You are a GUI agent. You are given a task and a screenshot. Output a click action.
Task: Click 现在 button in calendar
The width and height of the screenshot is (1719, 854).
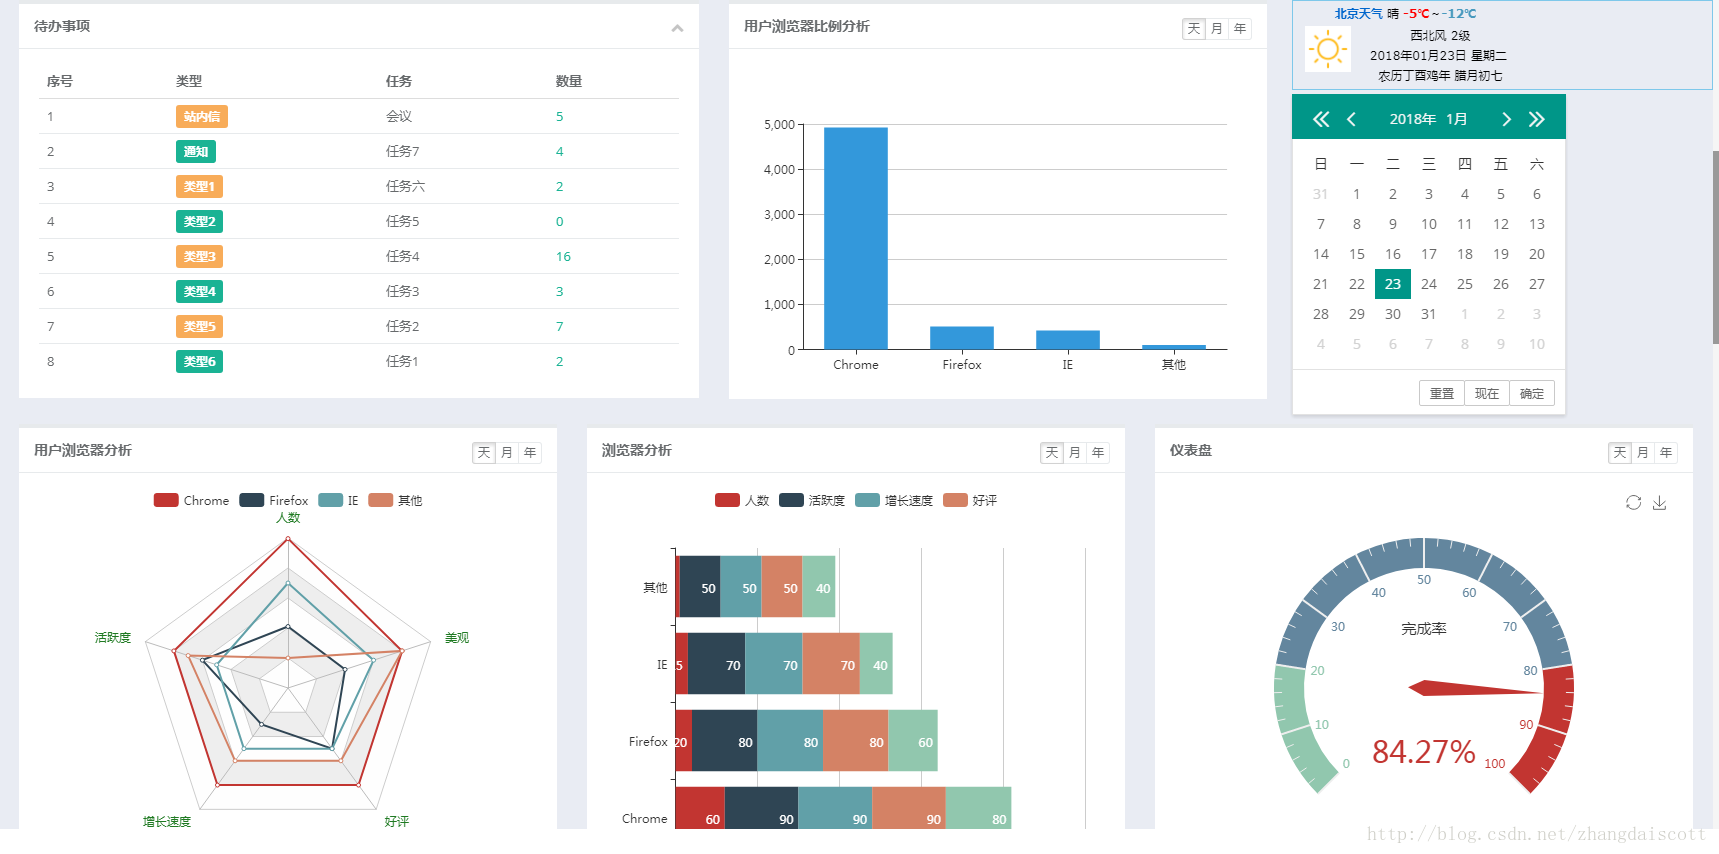click(1487, 393)
